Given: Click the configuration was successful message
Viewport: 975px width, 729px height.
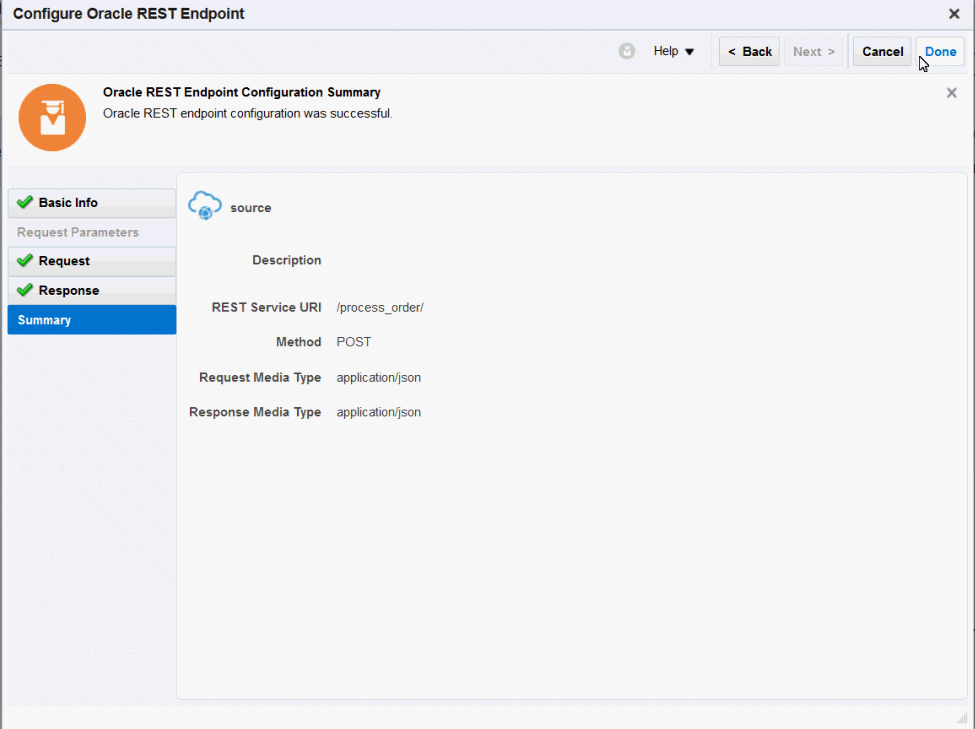Looking at the screenshot, I should pyautogui.click(x=247, y=113).
